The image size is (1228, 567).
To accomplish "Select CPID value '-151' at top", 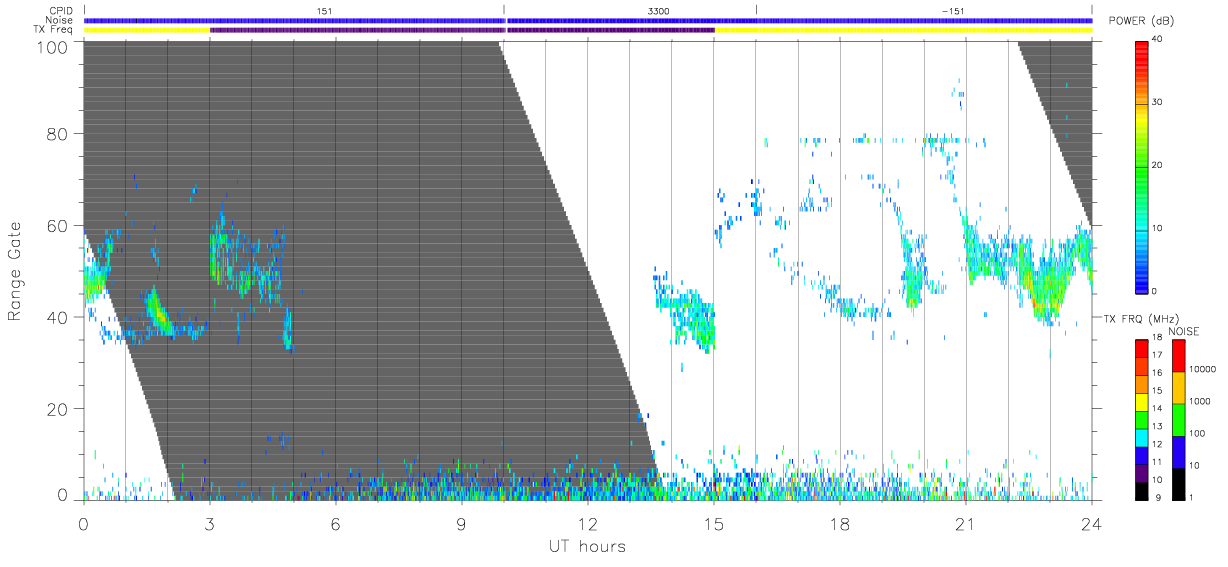I will [x=953, y=10].
